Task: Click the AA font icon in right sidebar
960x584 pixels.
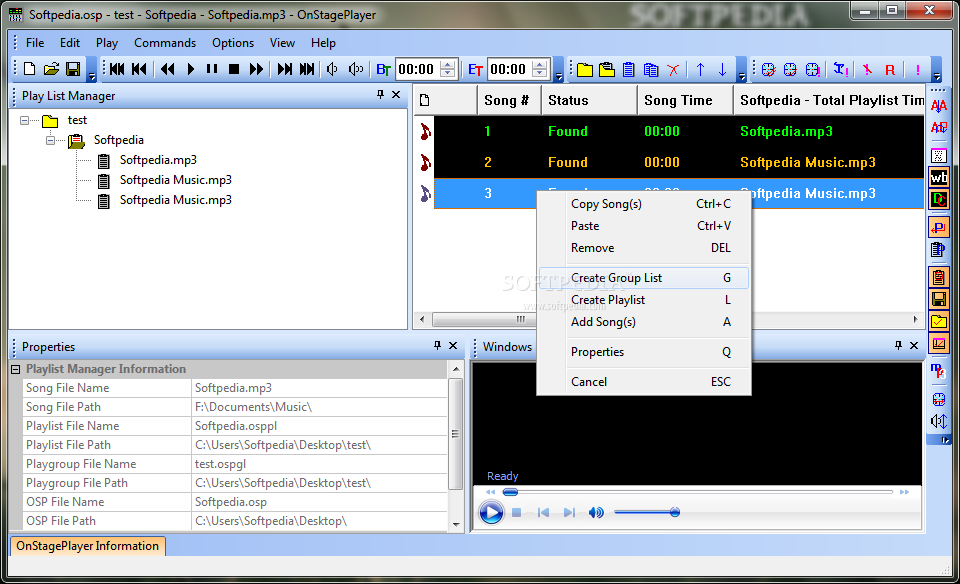Action: click(939, 106)
